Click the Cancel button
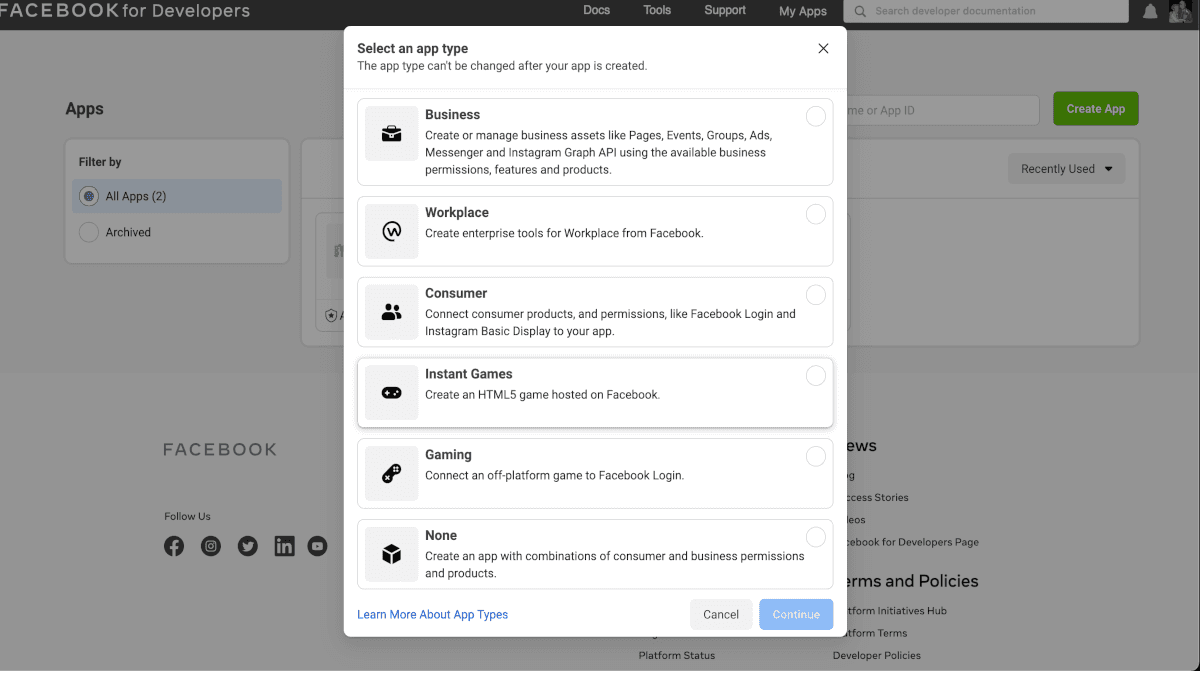Screen dimensions: 1200x675 (x=721, y=614)
